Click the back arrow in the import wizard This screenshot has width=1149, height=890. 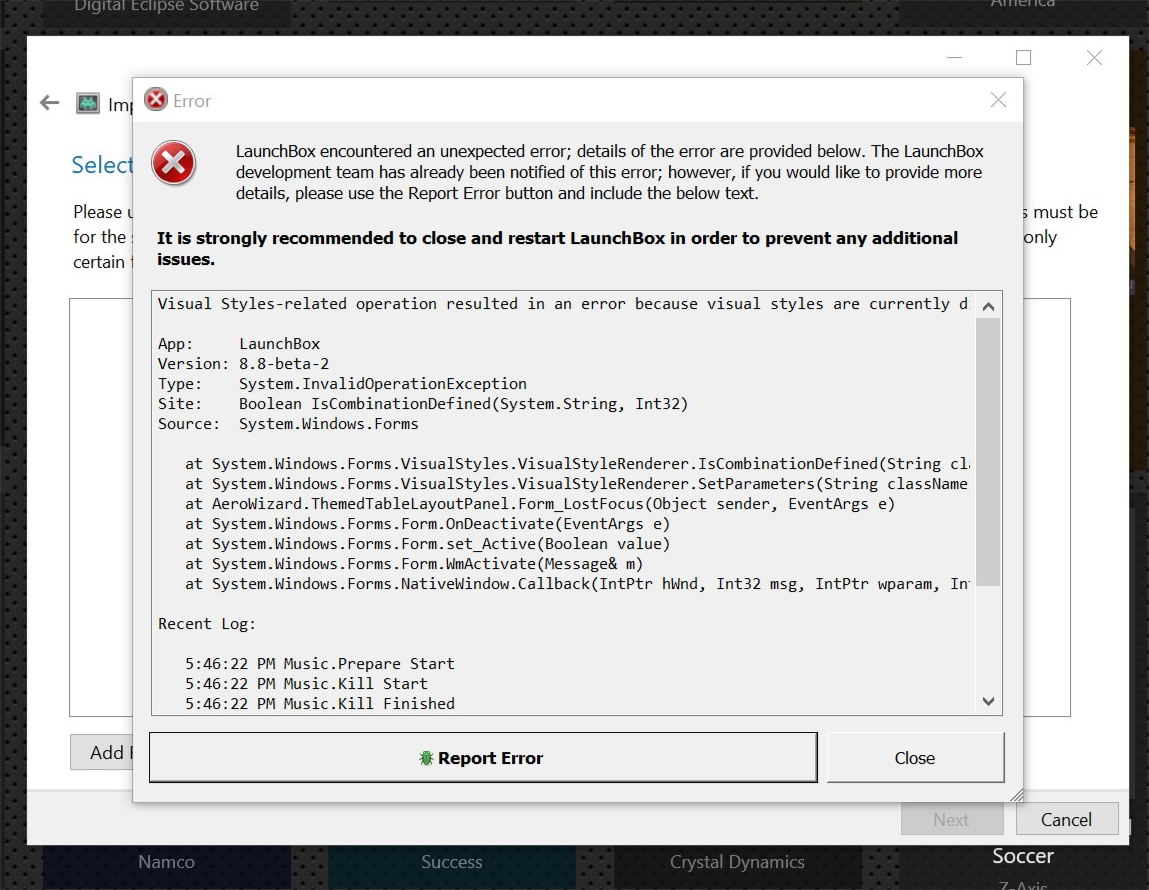point(49,103)
